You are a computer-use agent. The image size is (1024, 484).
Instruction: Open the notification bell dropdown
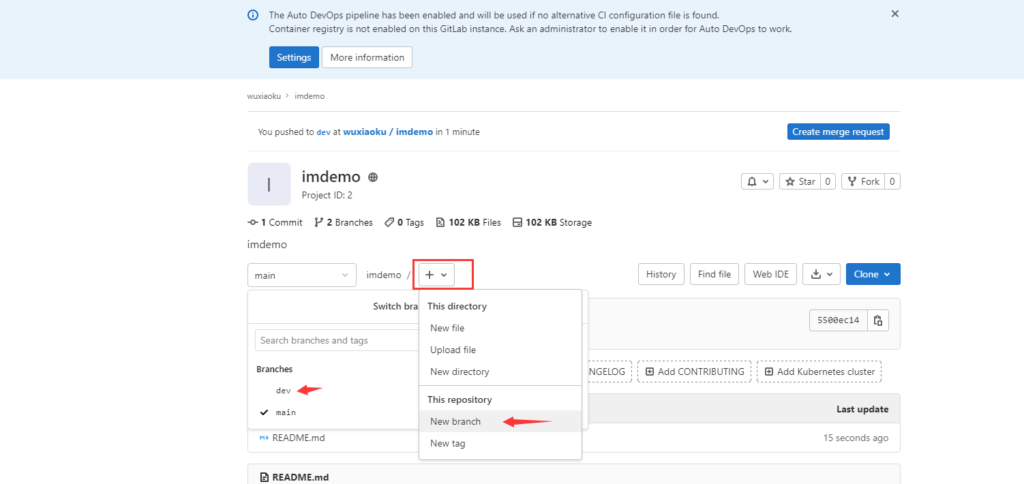point(757,181)
